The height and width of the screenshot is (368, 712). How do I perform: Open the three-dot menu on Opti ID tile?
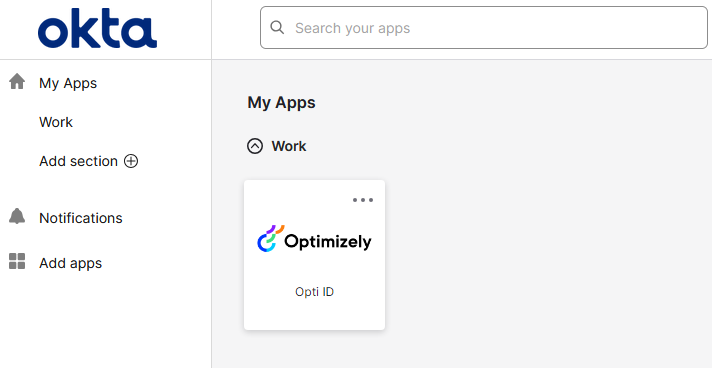click(x=363, y=200)
